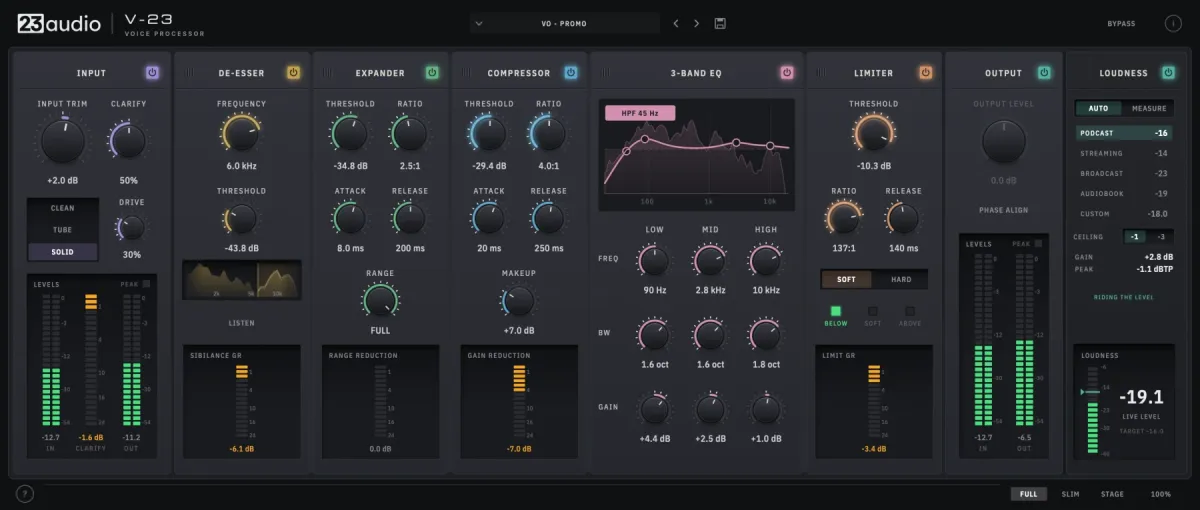
Task: Click the Output Level knob
Action: [1004, 142]
